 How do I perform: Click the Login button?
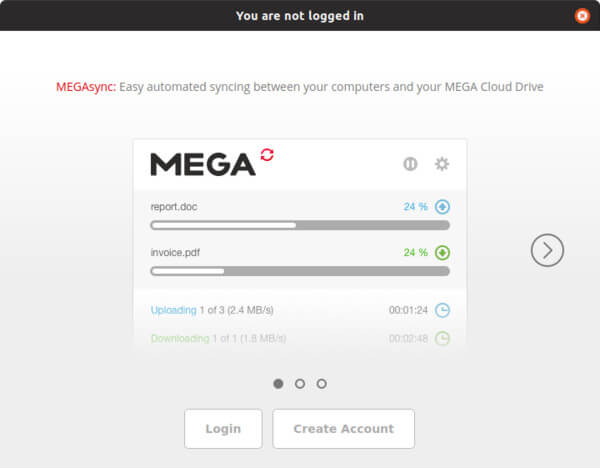pos(223,429)
